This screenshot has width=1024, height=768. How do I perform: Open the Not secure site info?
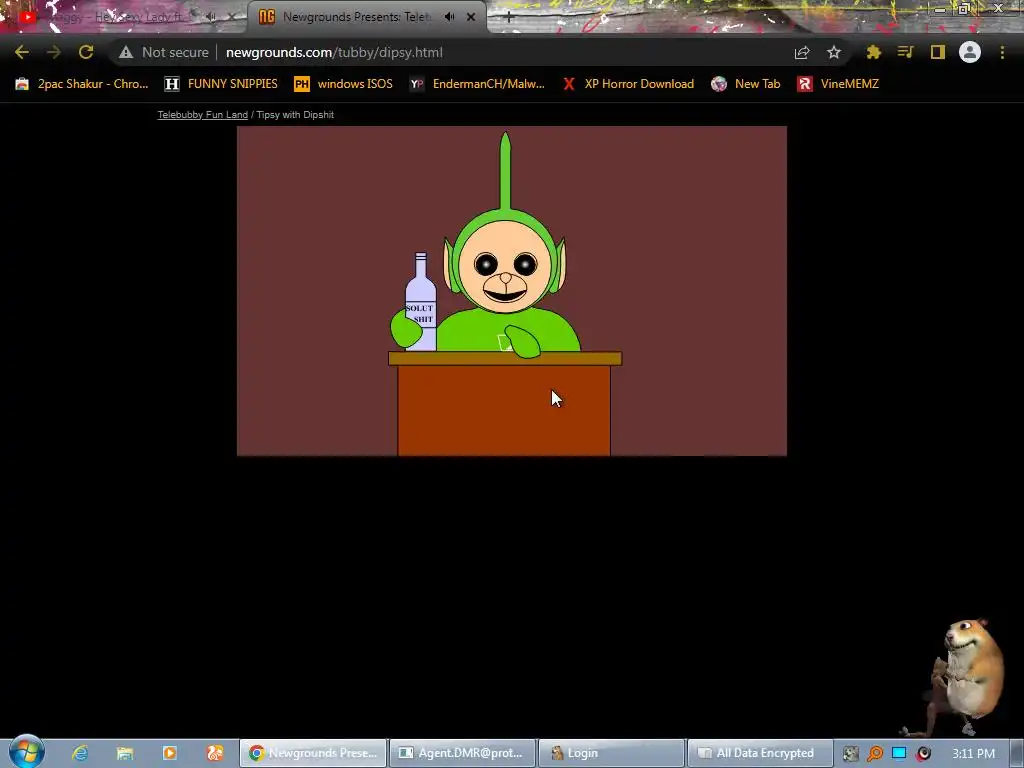pyautogui.click(x=164, y=52)
